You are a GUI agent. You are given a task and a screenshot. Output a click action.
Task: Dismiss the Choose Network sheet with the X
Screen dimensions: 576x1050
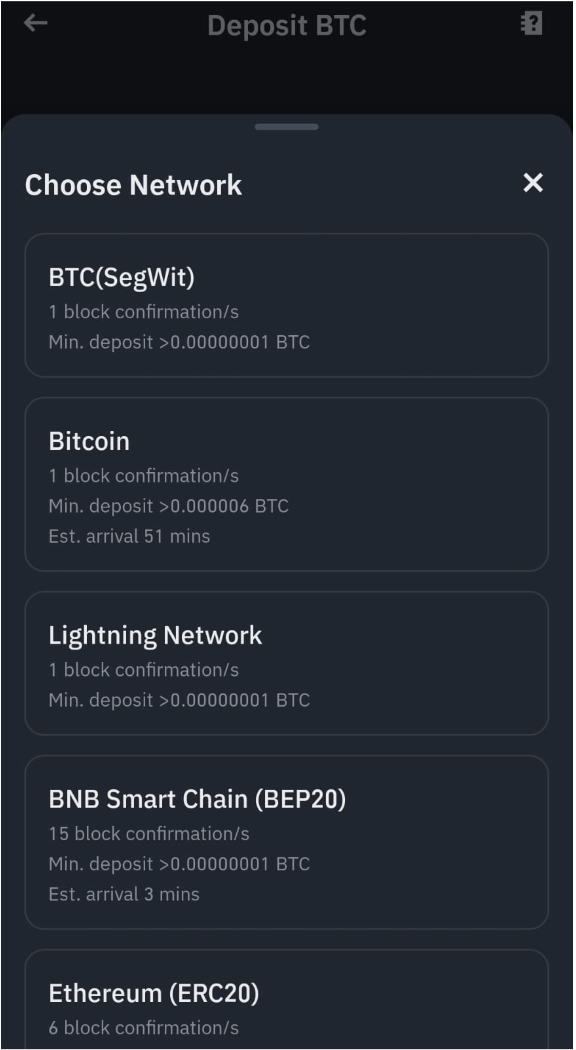coord(533,184)
